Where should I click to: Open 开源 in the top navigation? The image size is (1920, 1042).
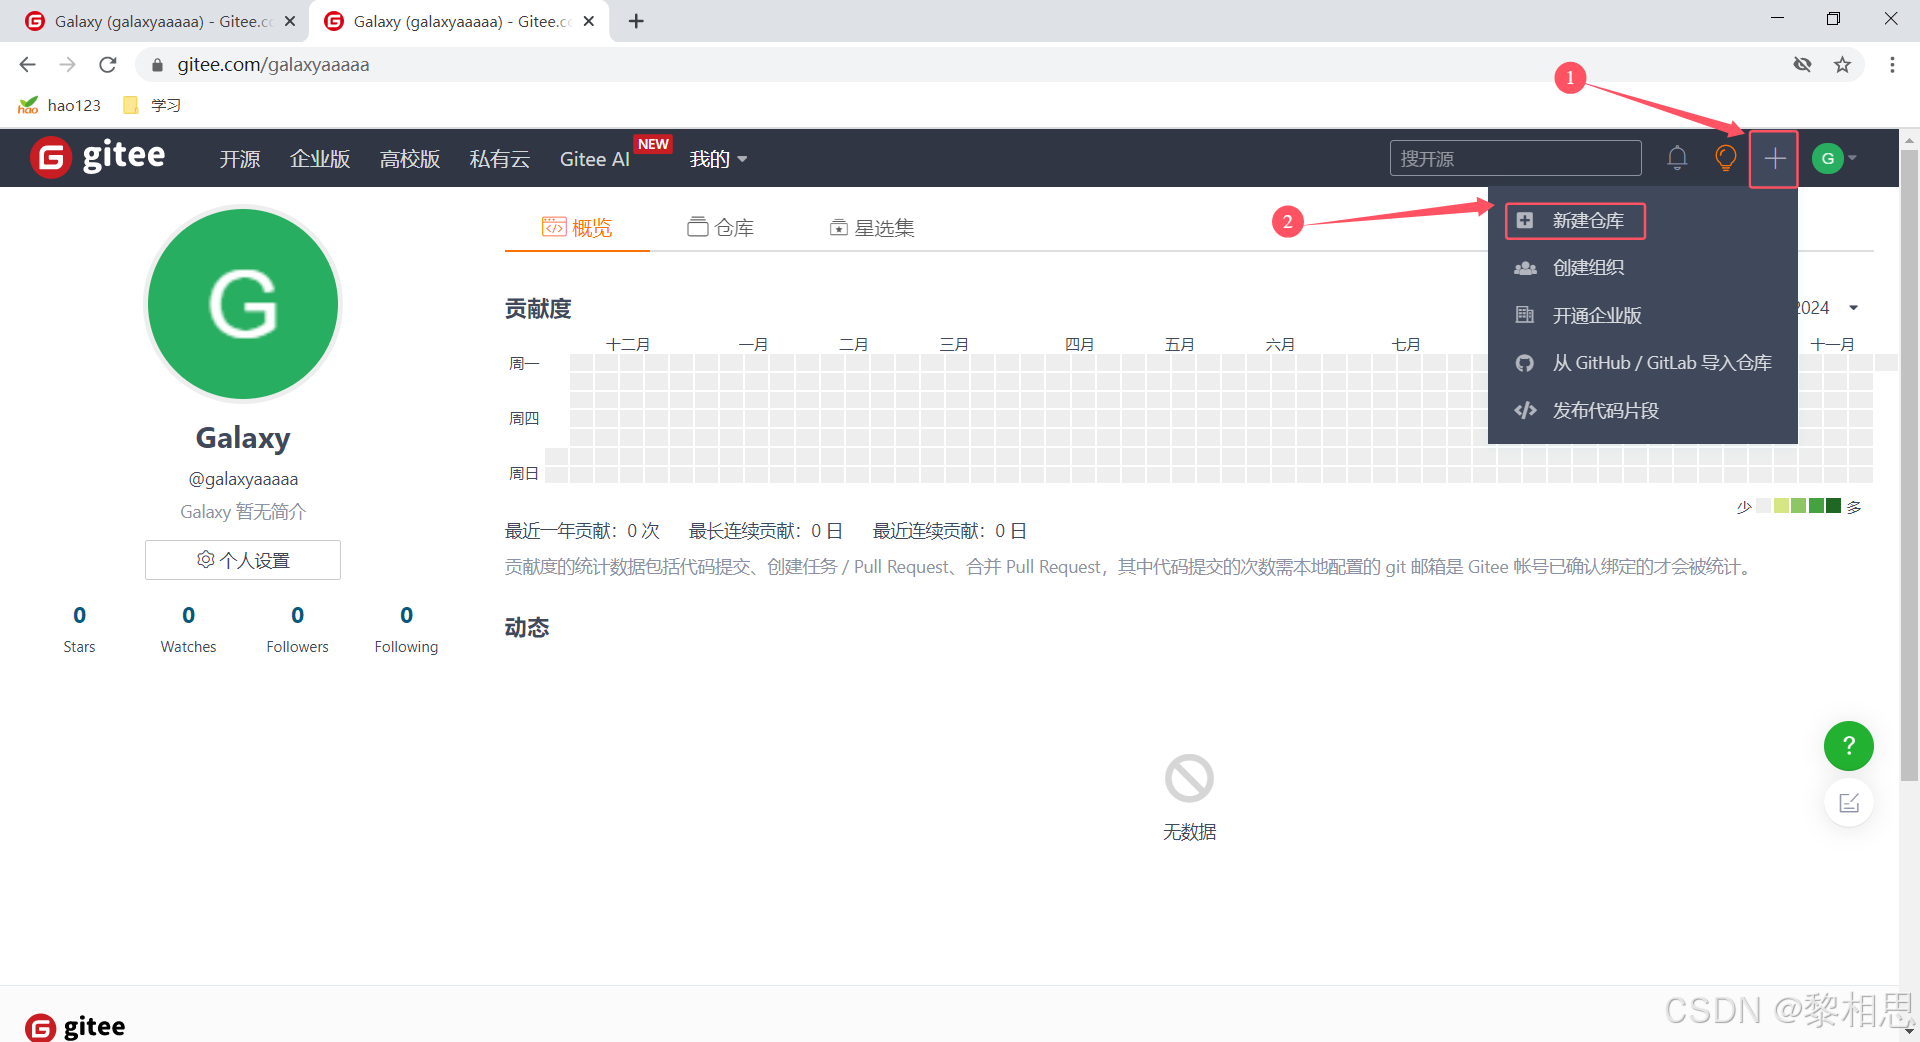coord(240,159)
